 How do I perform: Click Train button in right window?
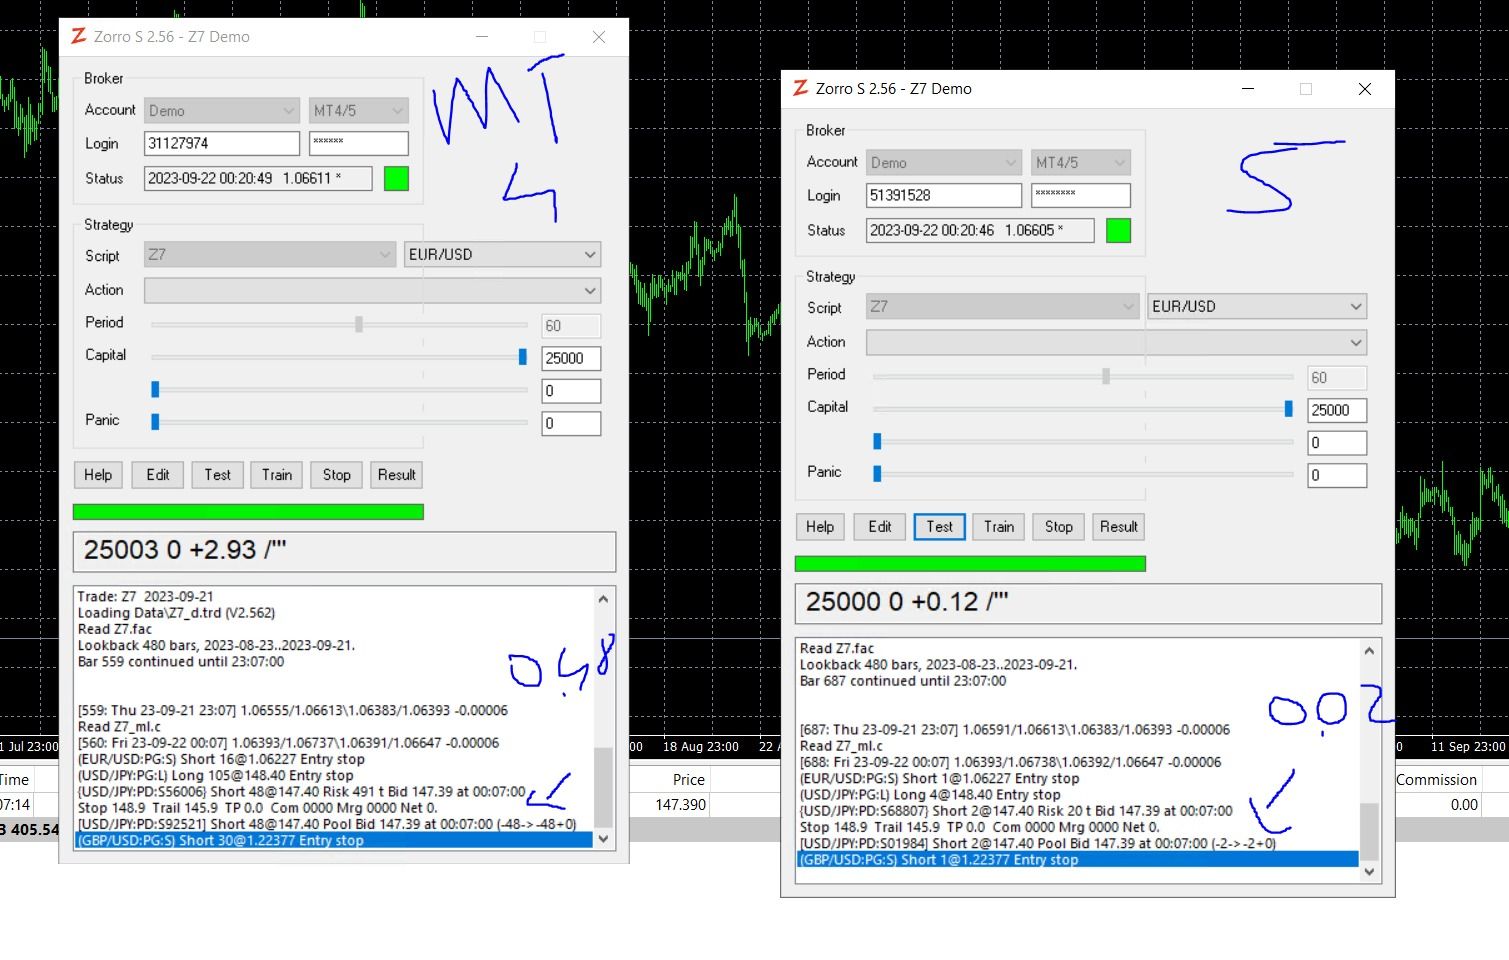pyautogui.click(x=999, y=527)
